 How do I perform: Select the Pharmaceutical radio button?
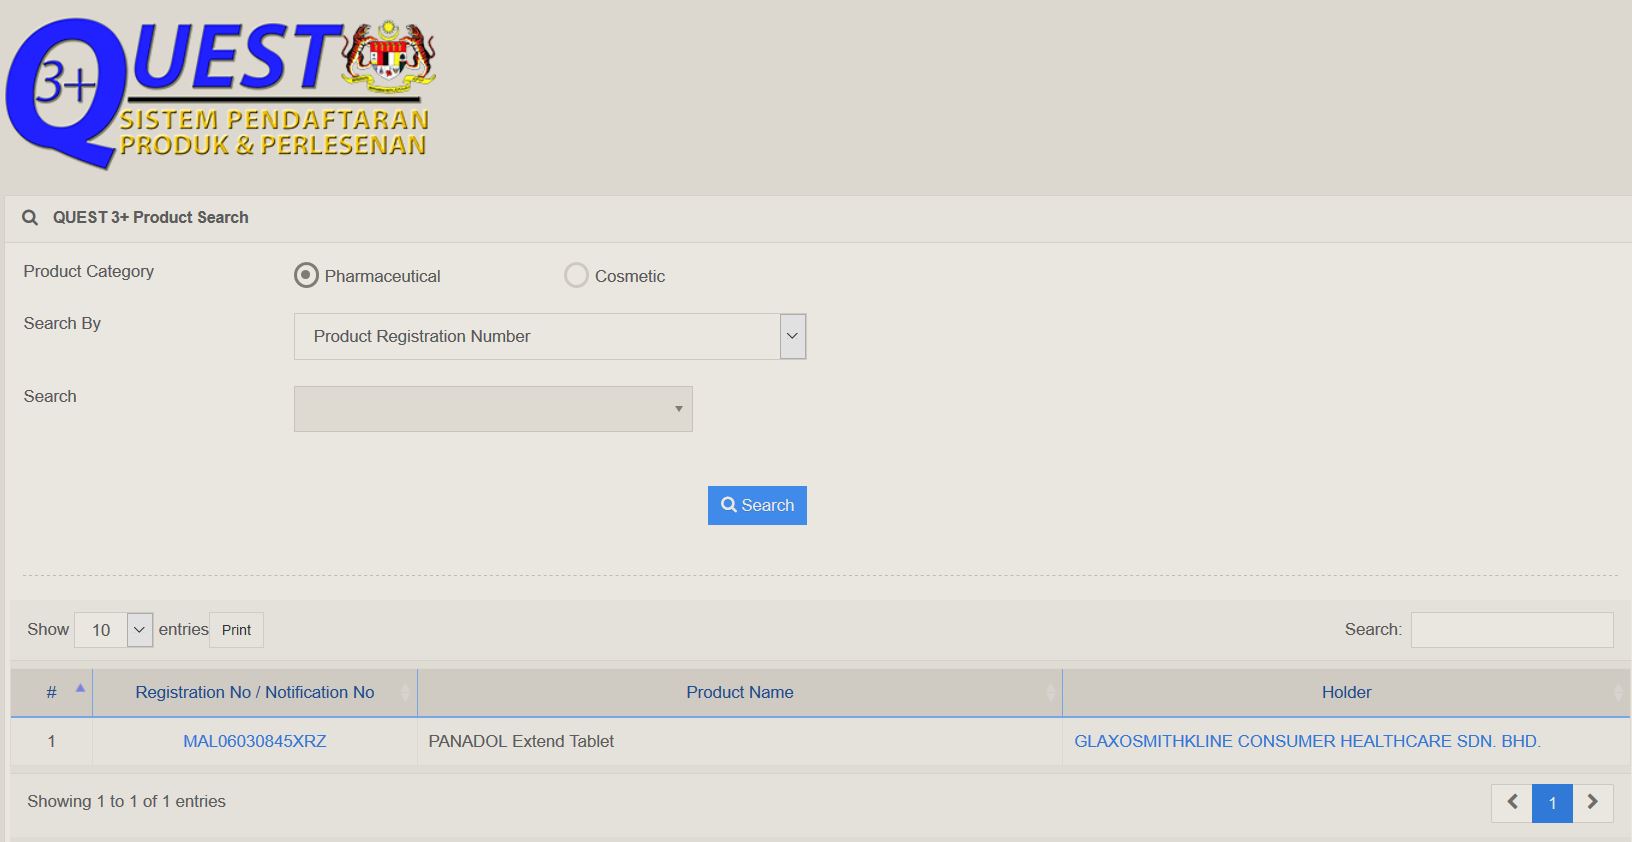[x=306, y=275]
